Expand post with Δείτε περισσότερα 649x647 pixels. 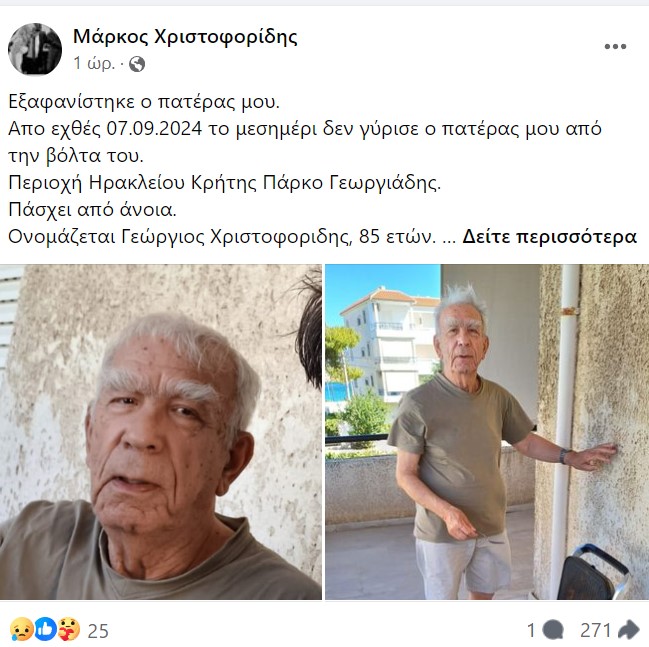[549, 237]
